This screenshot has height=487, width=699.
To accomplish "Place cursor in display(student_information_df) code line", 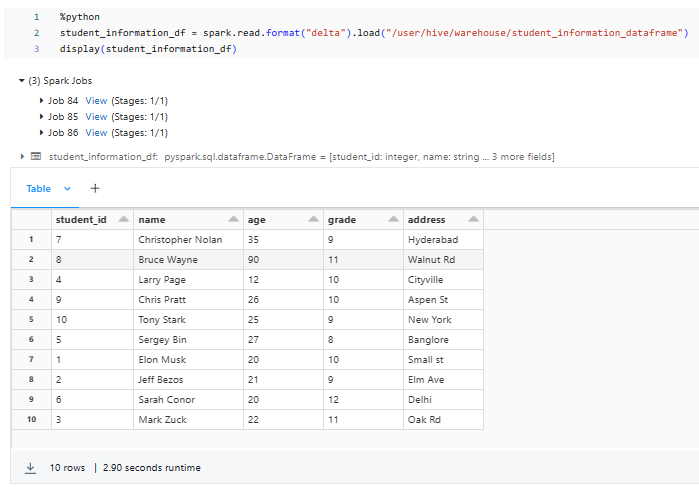I will (148, 48).
